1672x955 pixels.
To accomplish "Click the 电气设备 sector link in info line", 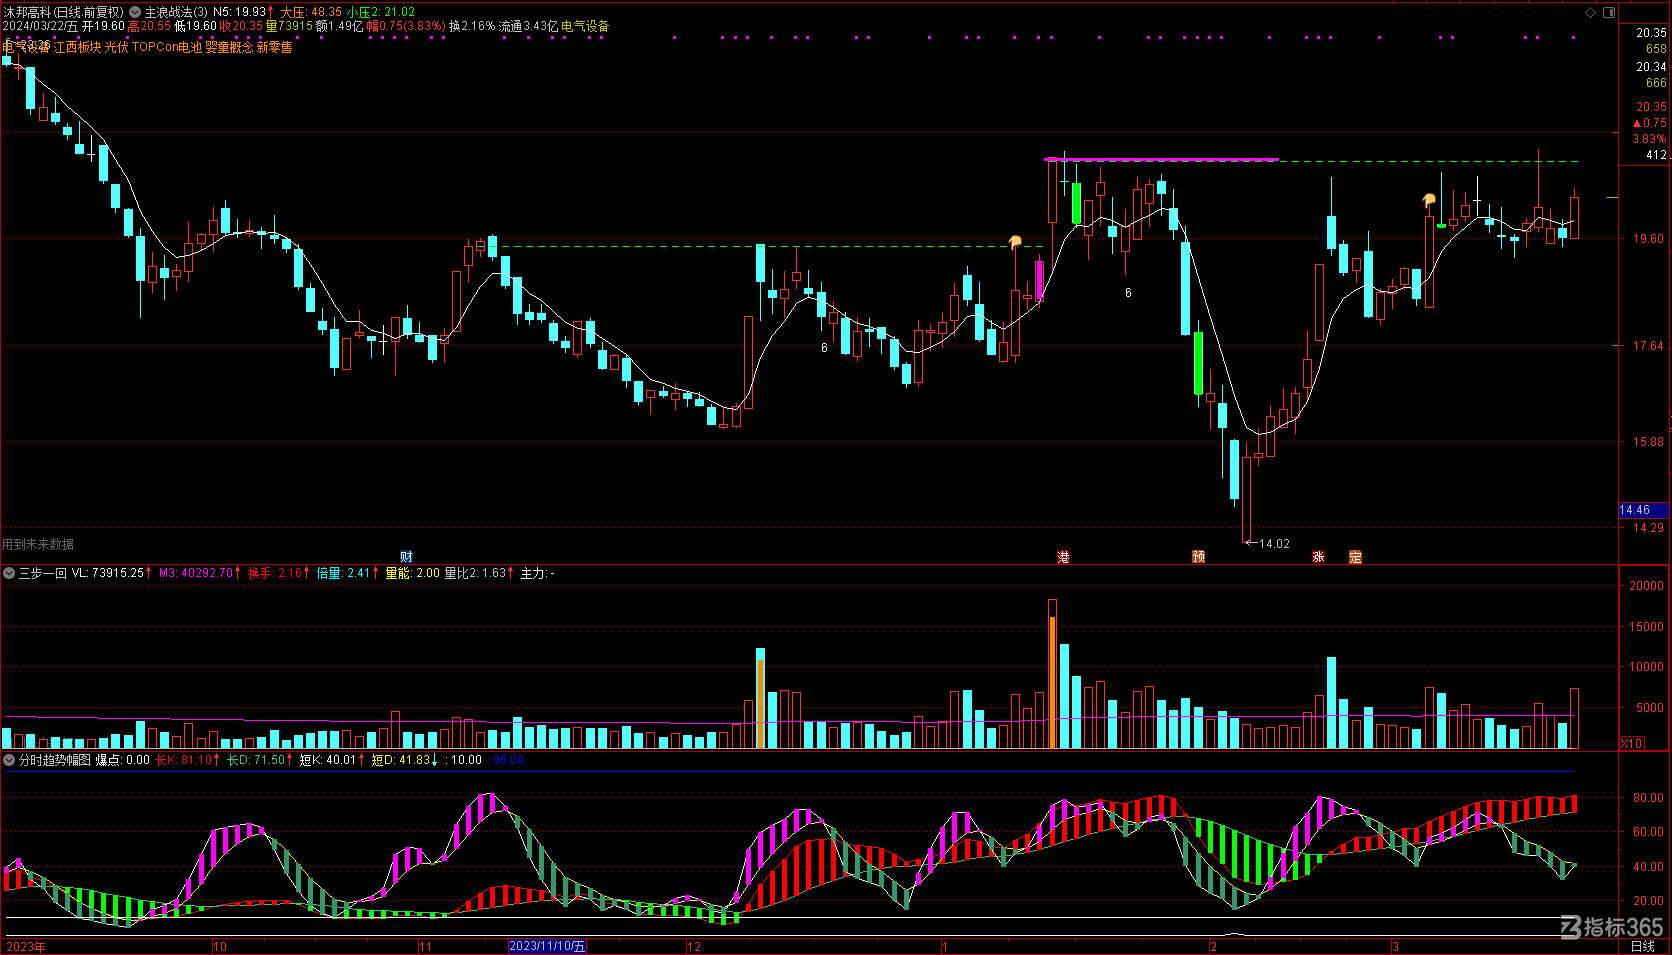I will click(585, 26).
